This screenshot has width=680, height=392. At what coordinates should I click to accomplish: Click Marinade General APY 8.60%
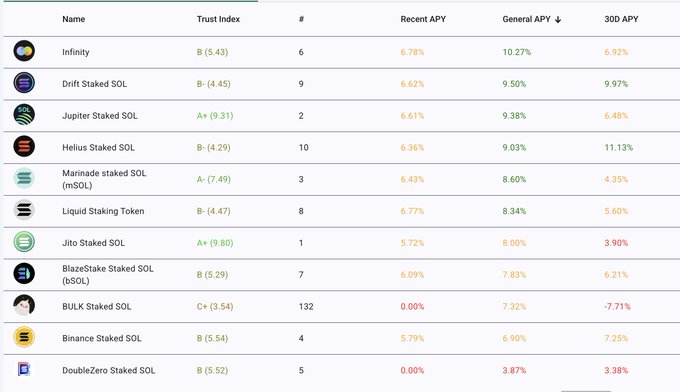(x=514, y=179)
